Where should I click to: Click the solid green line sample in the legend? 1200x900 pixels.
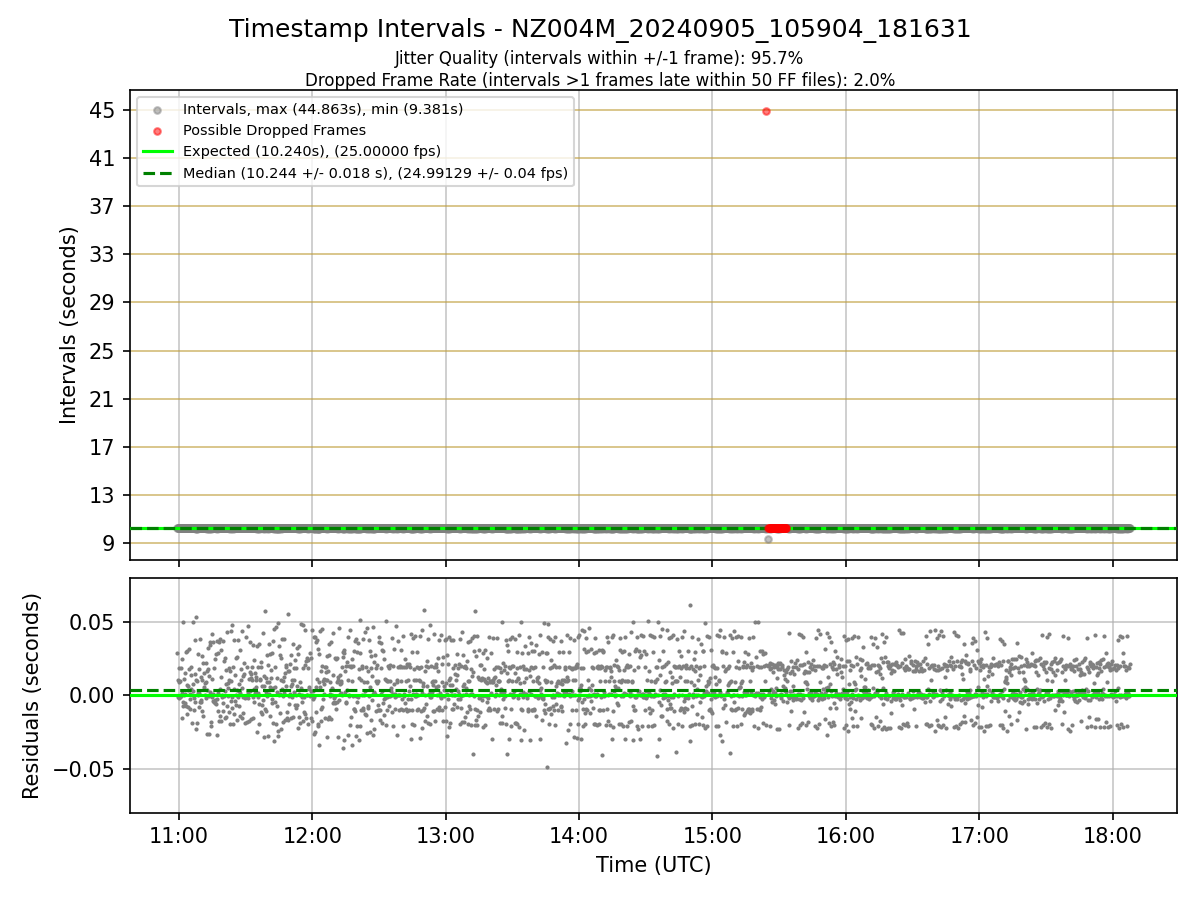[158, 151]
